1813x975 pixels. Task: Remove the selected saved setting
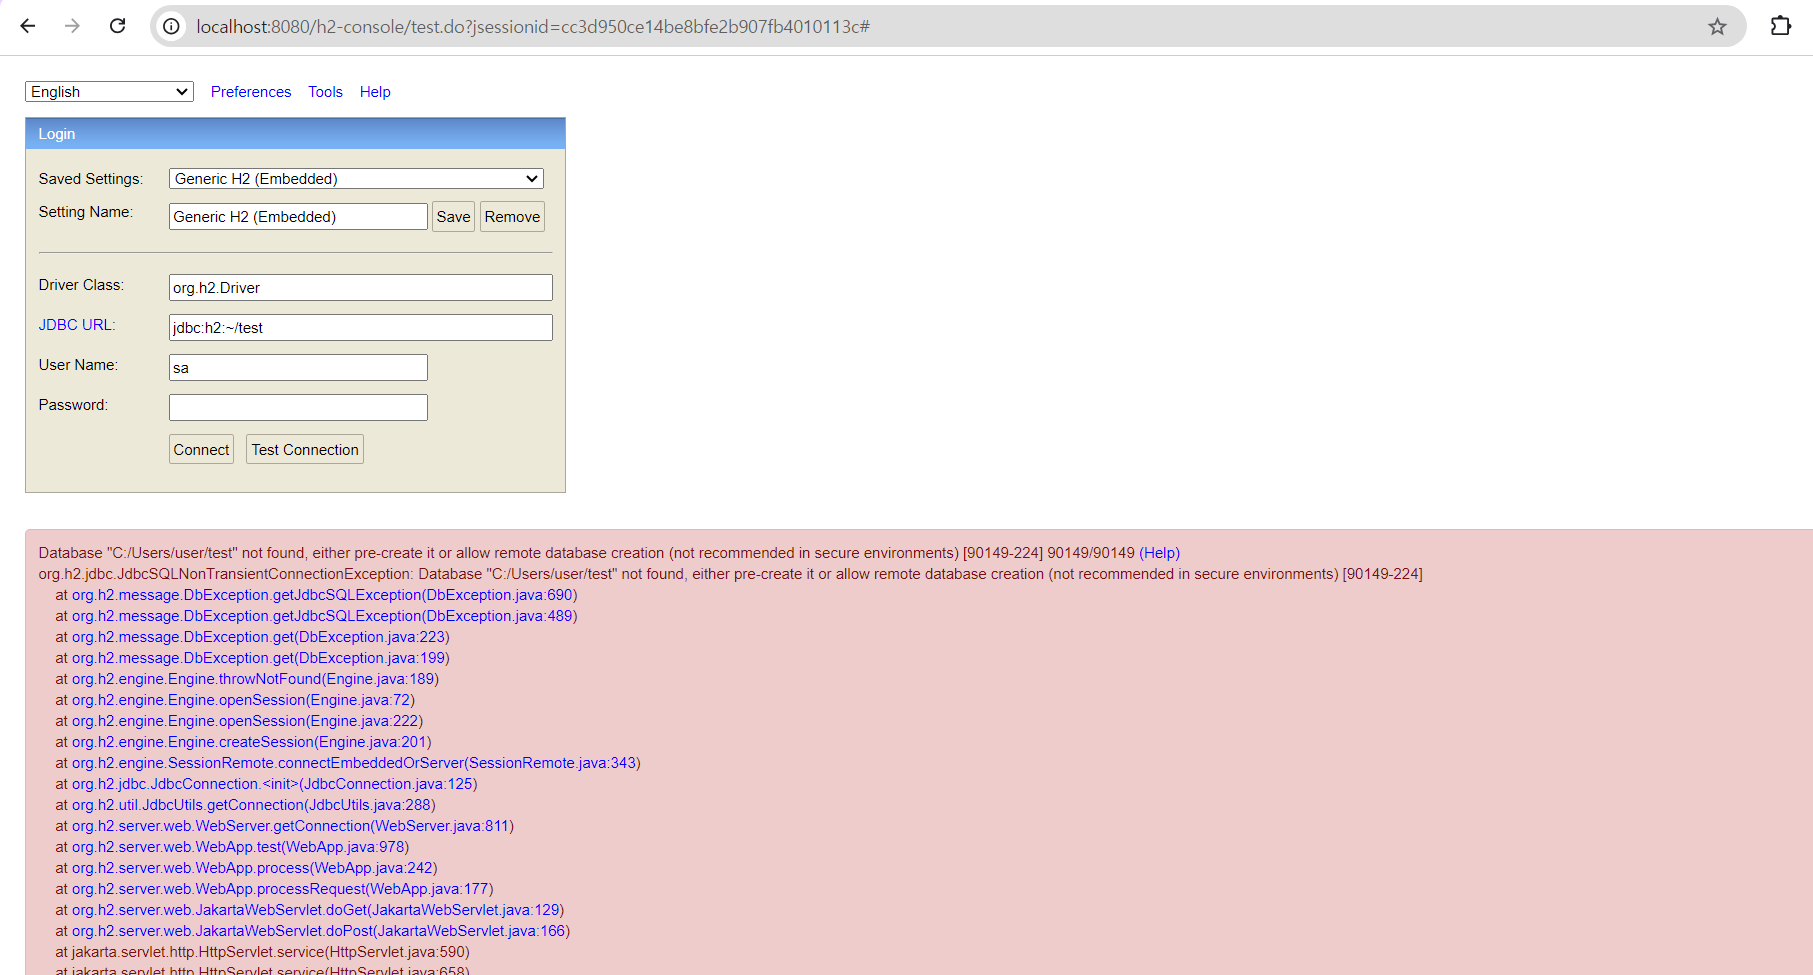click(x=512, y=217)
